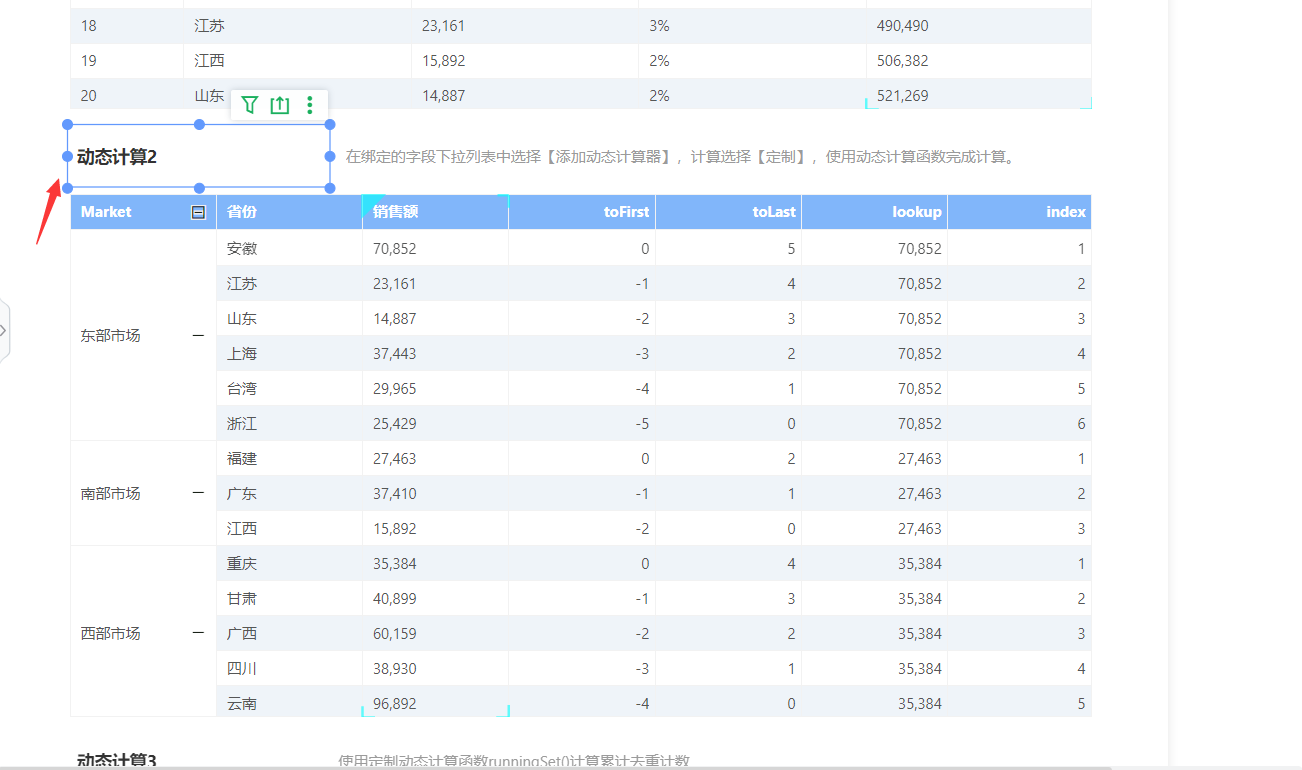Click the instruction text about 添加动态计算器

(x=682, y=157)
